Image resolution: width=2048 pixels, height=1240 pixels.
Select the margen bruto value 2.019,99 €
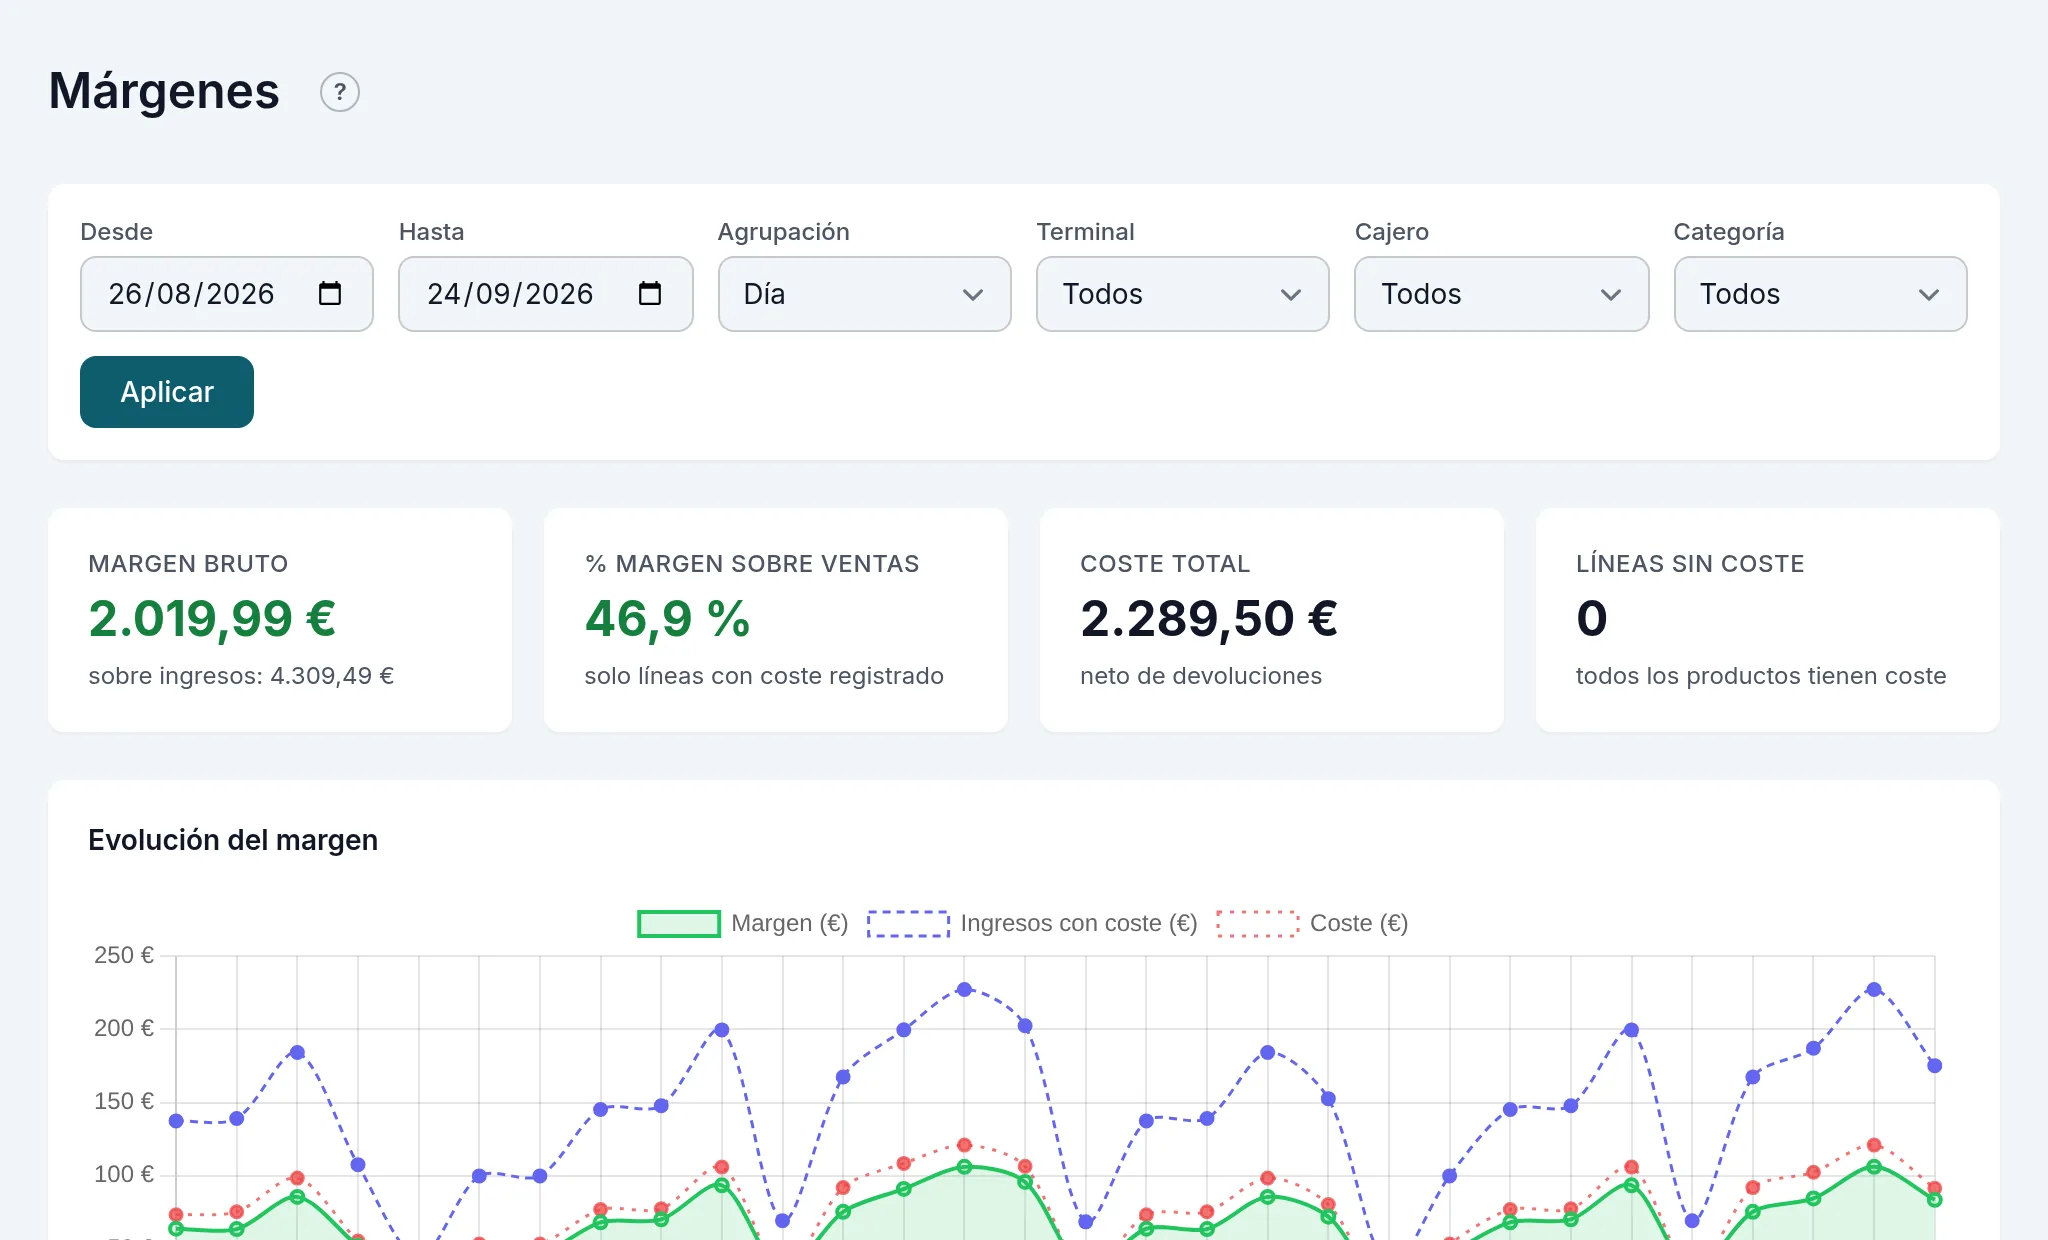[x=212, y=618]
